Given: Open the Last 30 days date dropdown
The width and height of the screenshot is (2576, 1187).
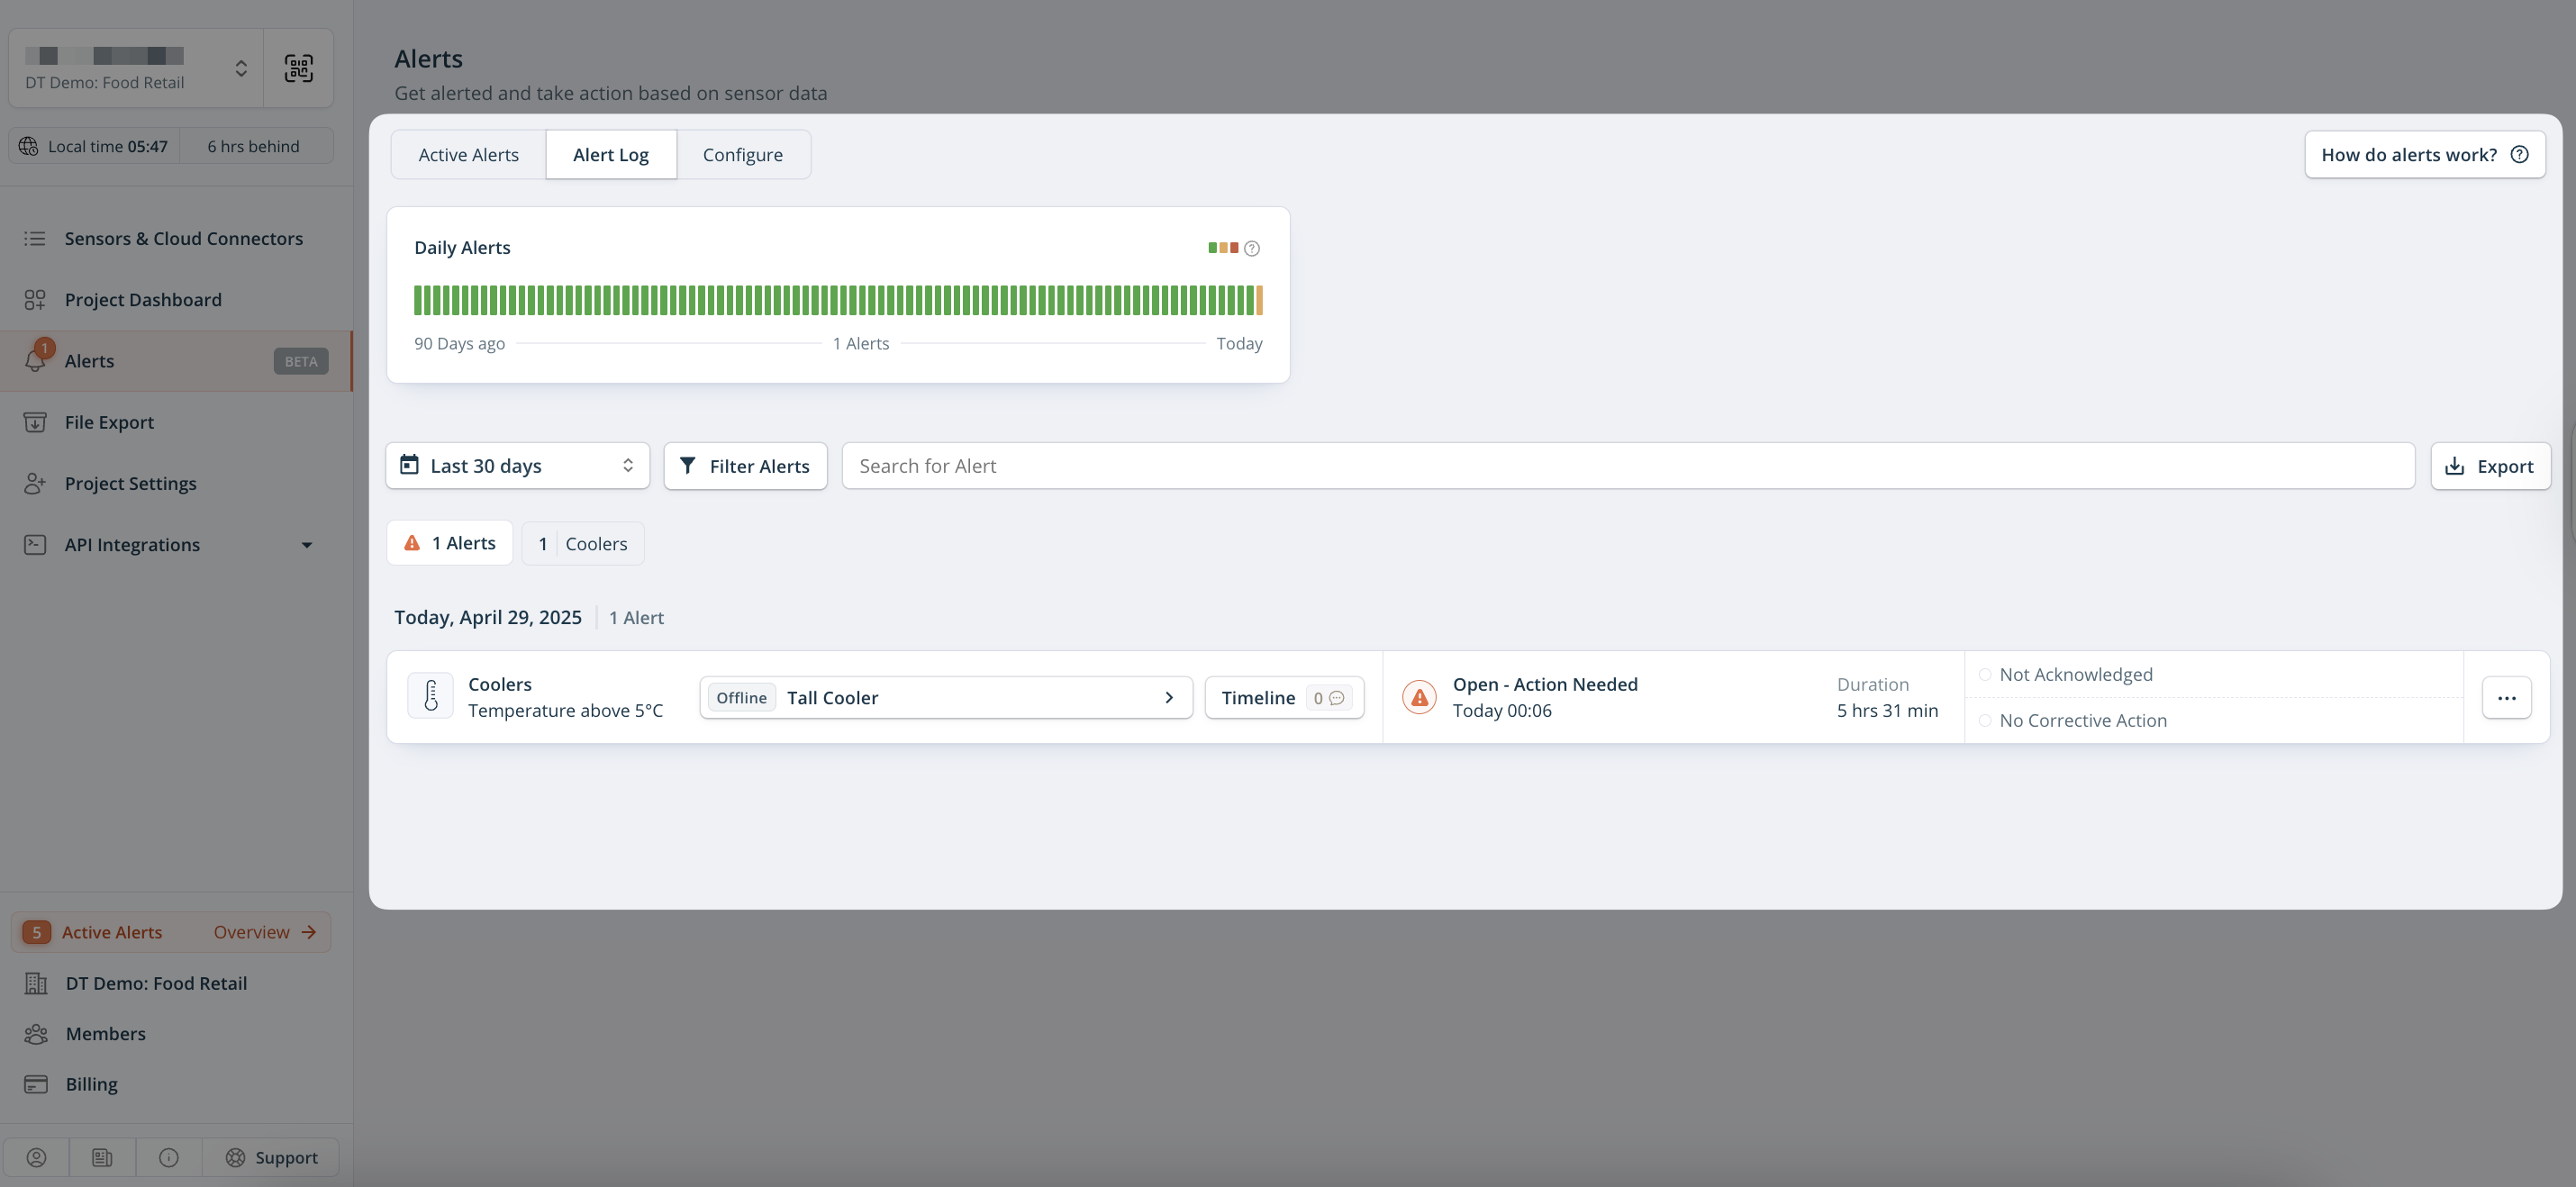Looking at the screenshot, I should pyautogui.click(x=517, y=466).
